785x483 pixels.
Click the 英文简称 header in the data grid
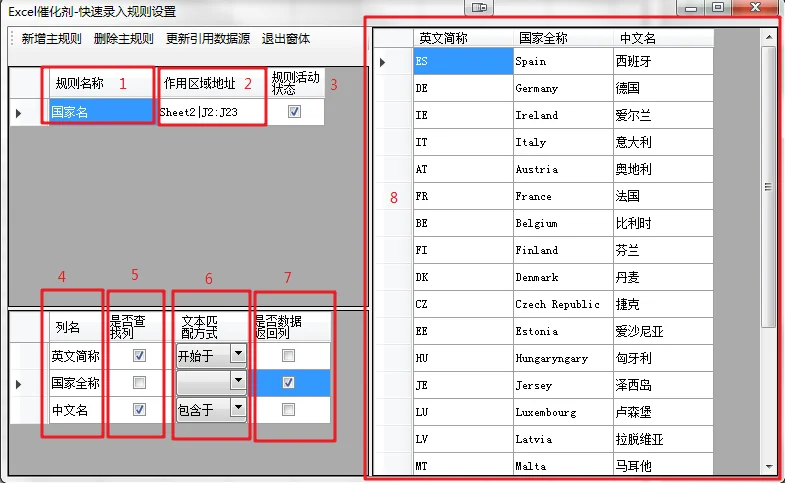click(x=463, y=38)
